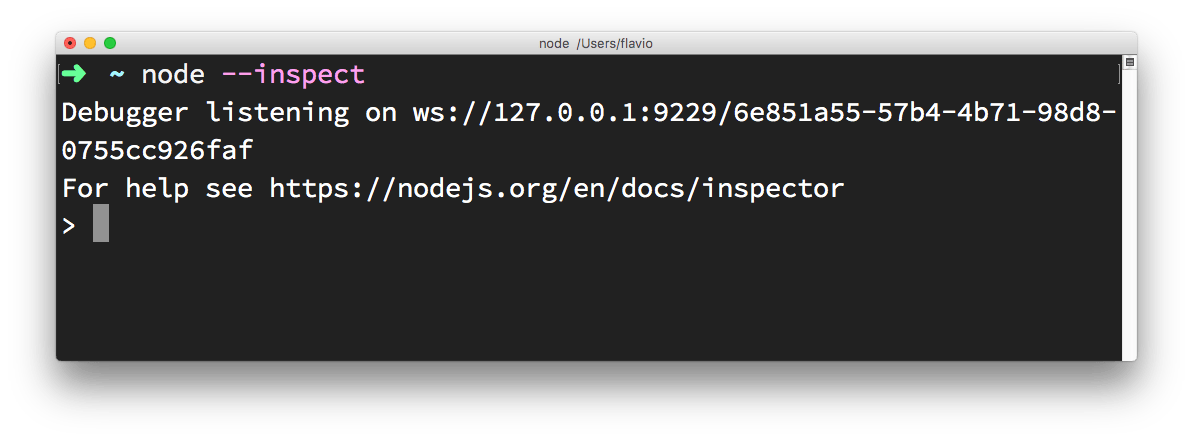Click the block cursor at the prompt

pos(101,224)
